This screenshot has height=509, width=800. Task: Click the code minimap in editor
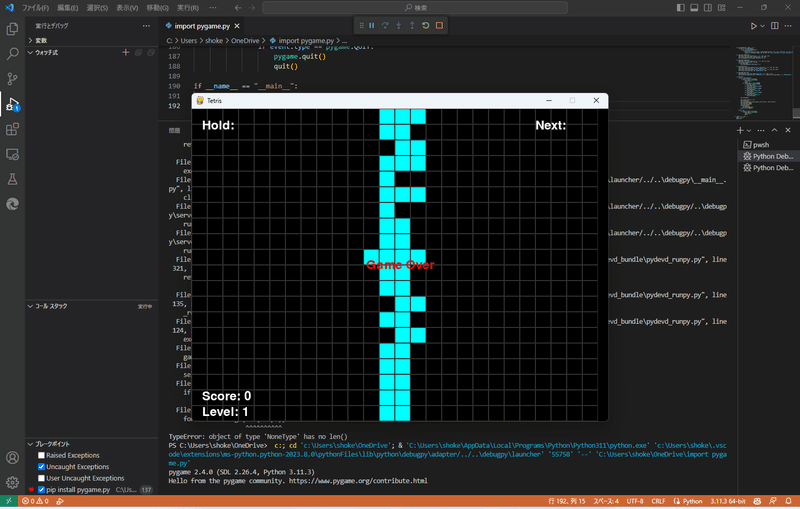coord(764,82)
